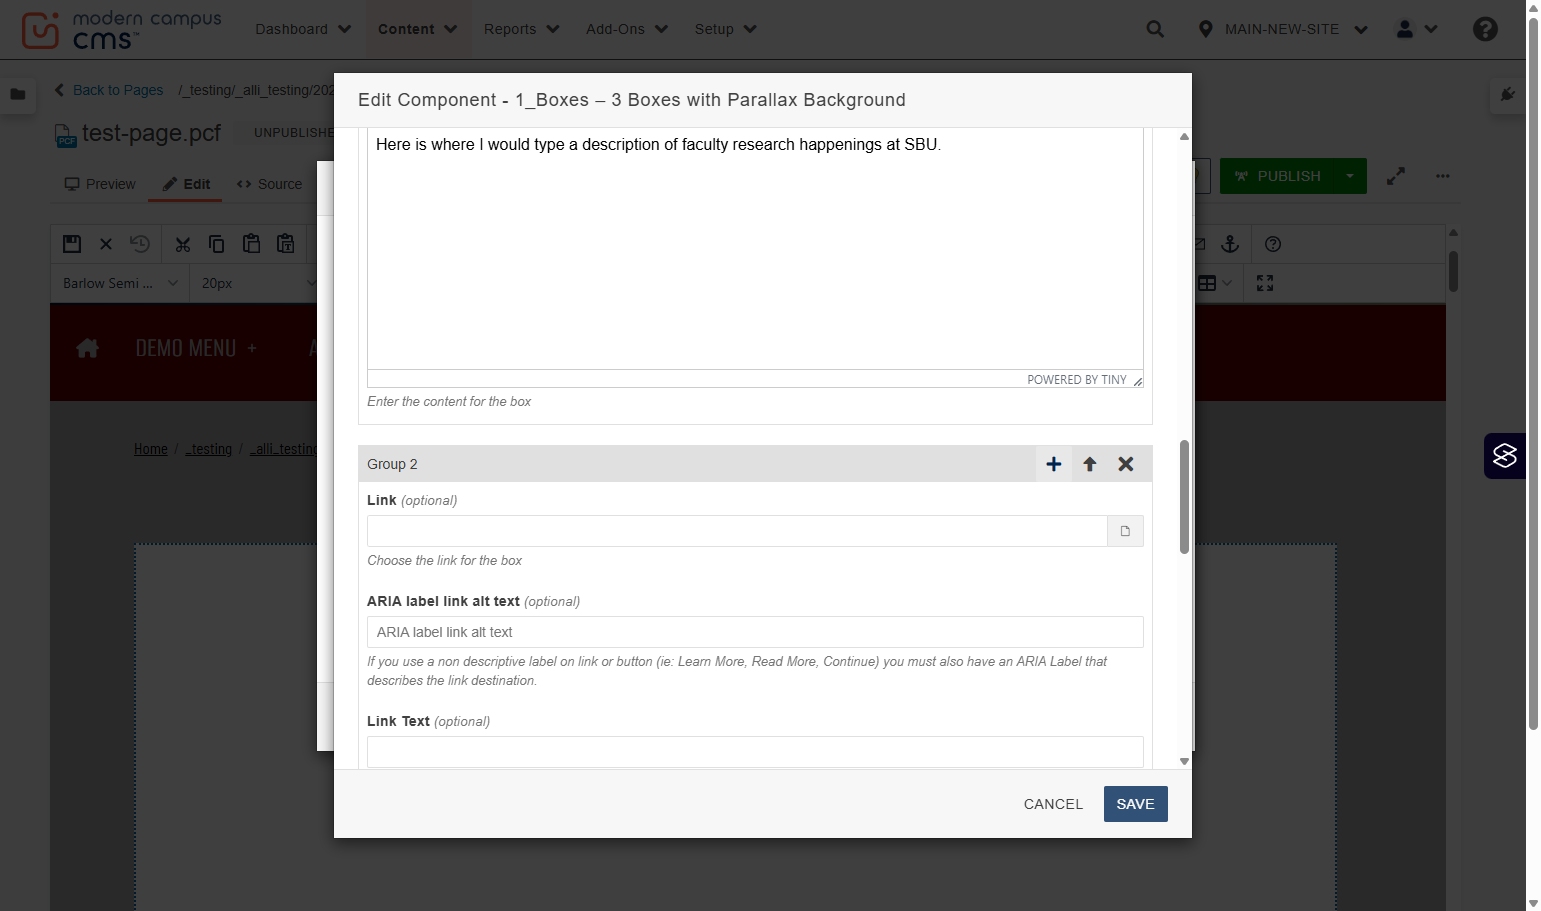Click the anchor icon in editor toolbar
Viewport: 1541px width, 911px height.
point(1230,244)
